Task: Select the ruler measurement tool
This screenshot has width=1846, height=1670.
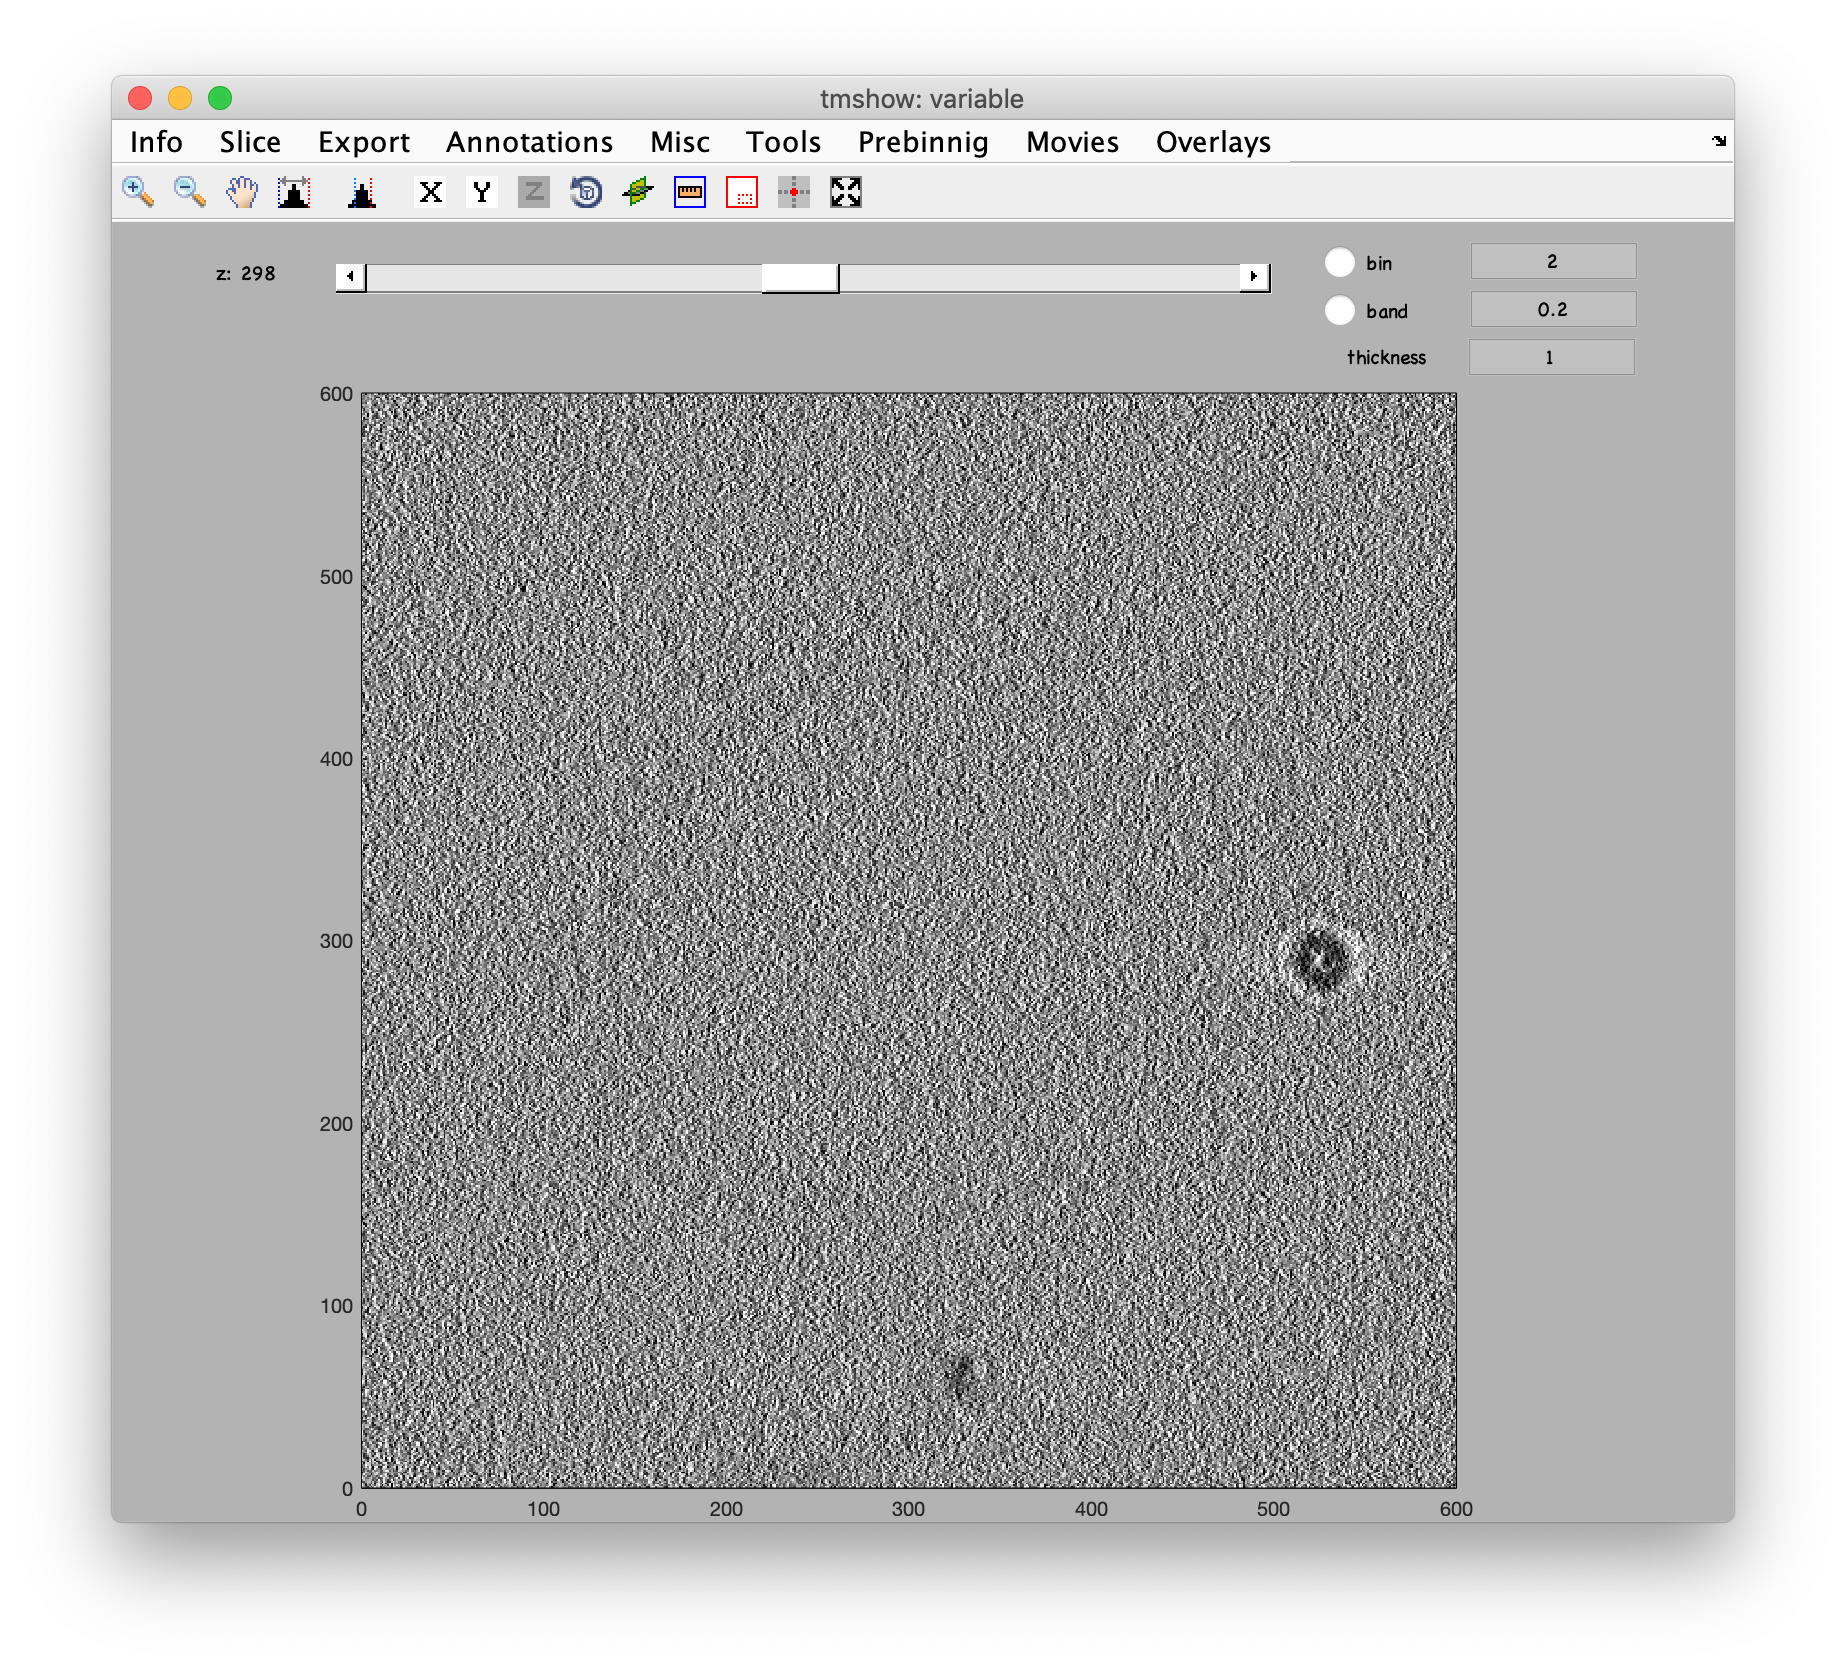Action: click(x=690, y=192)
